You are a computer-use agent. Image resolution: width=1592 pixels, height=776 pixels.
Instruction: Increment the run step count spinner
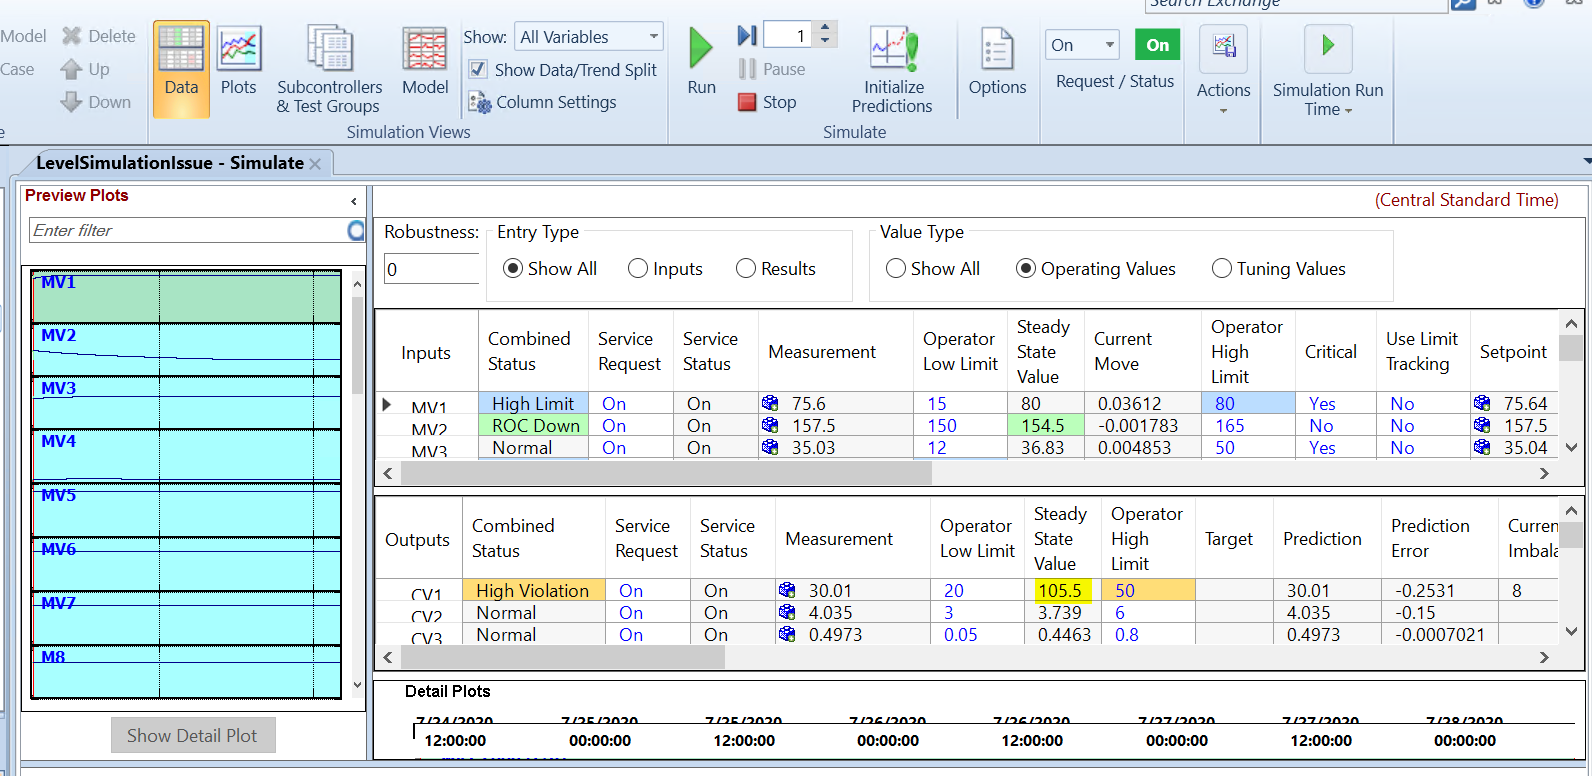pyautogui.click(x=825, y=29)
